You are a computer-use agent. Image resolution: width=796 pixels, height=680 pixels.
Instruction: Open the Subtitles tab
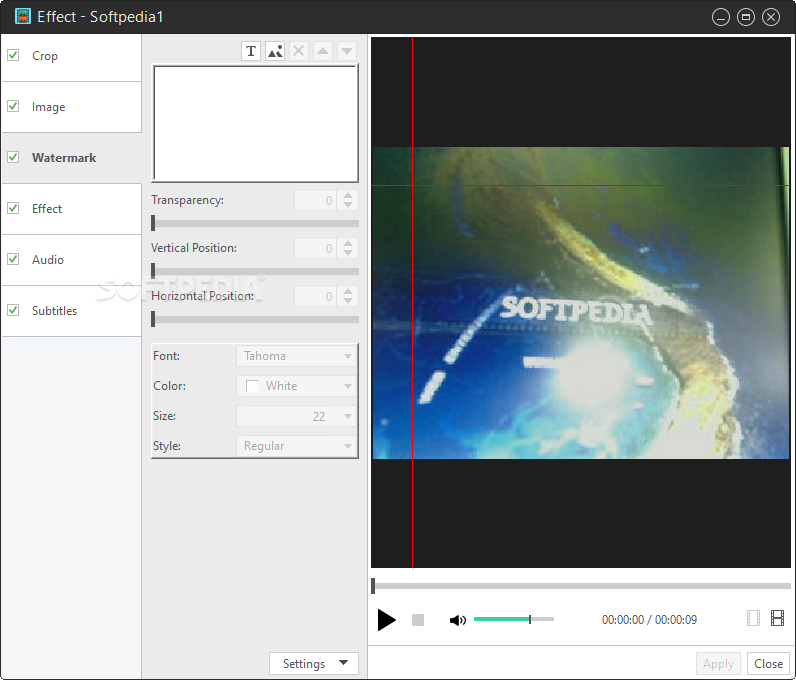pos(72,311)
